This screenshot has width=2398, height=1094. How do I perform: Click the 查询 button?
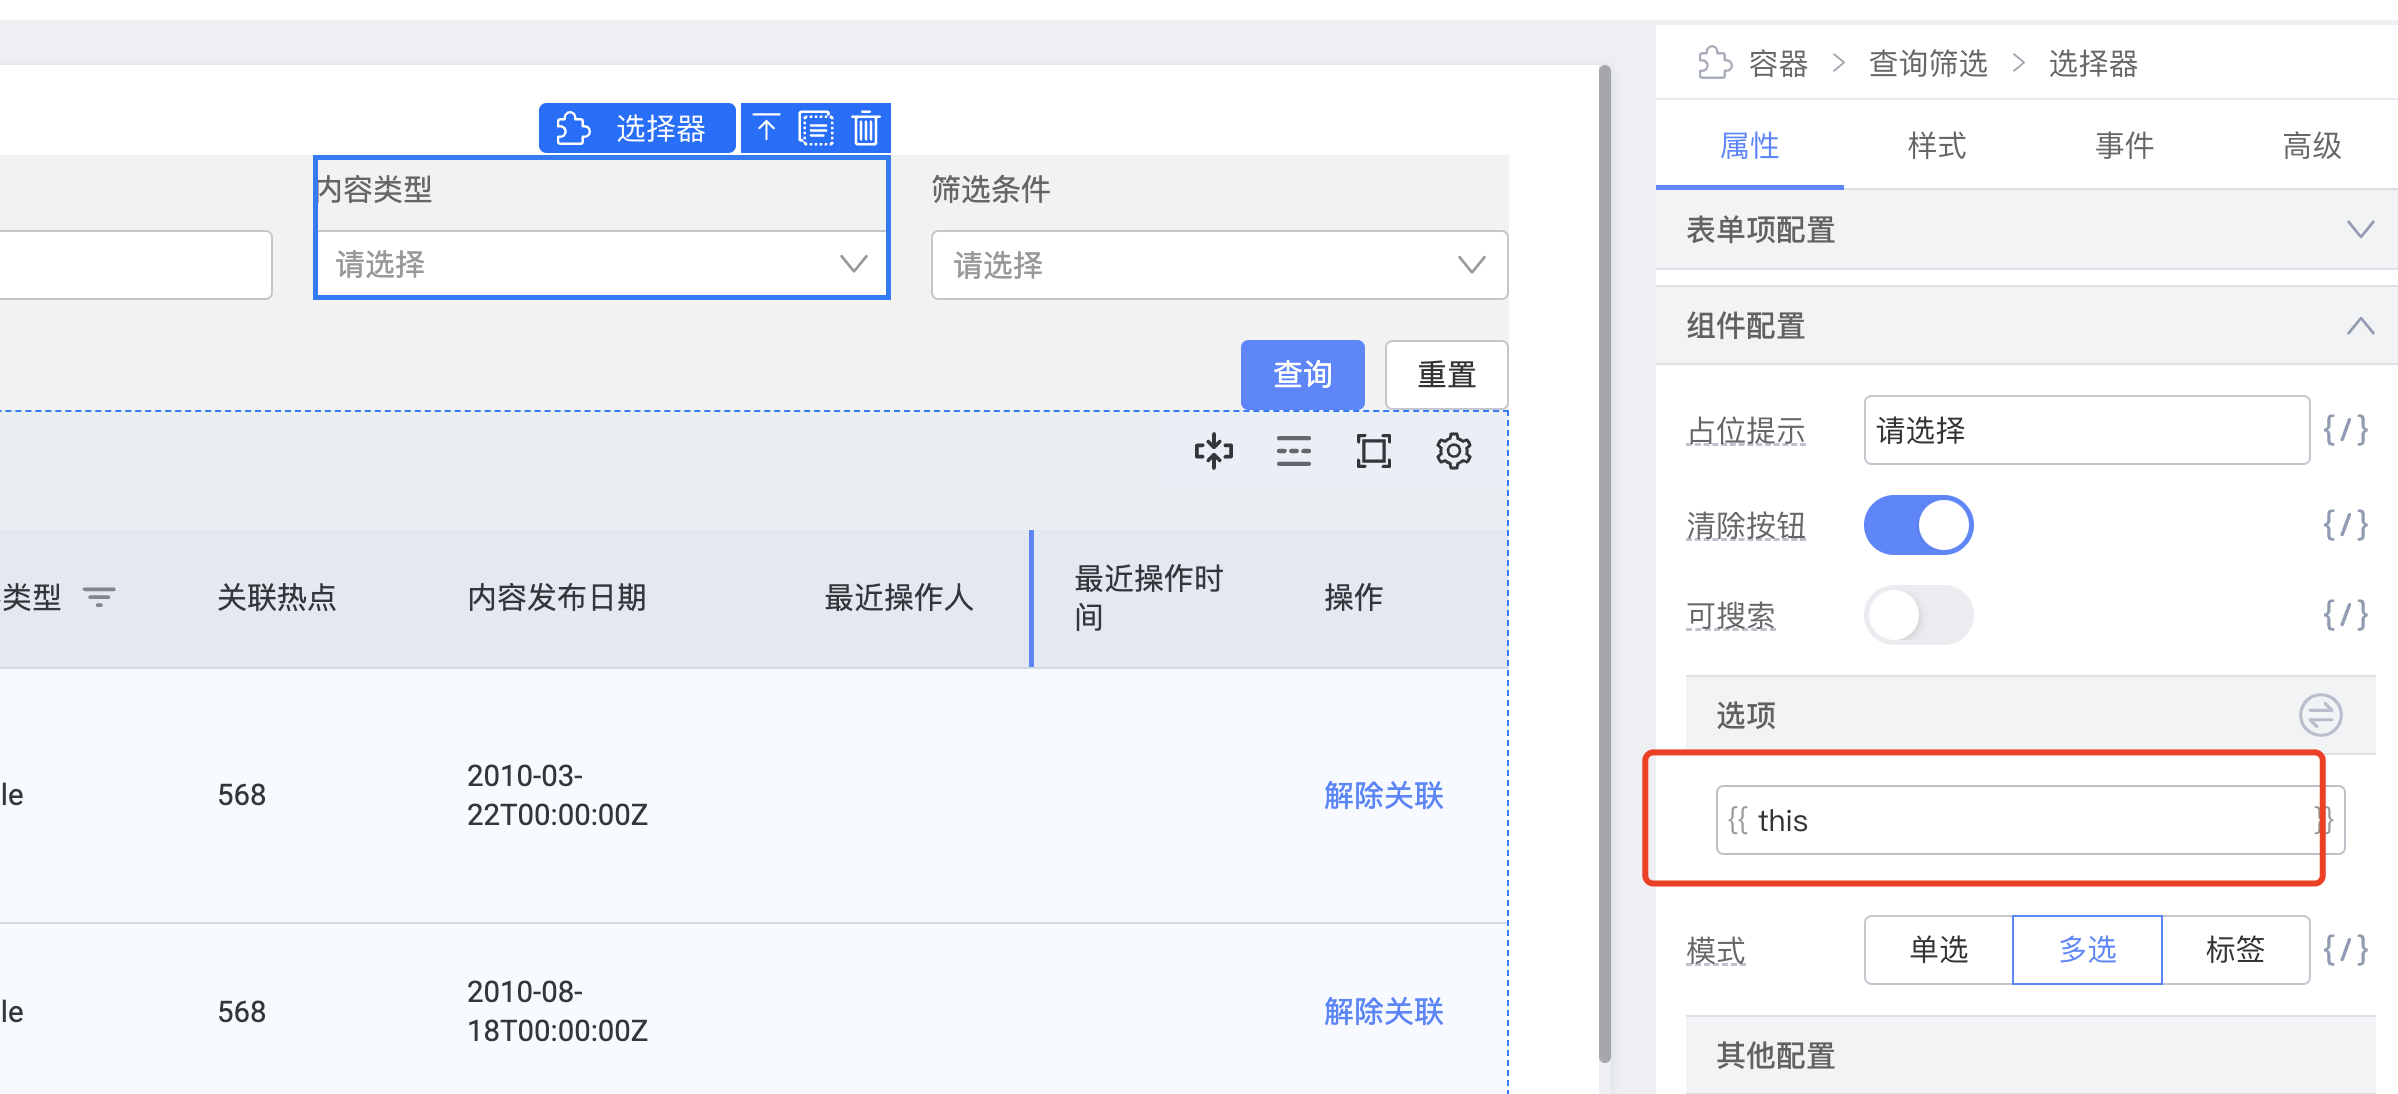pos(1301,374)
